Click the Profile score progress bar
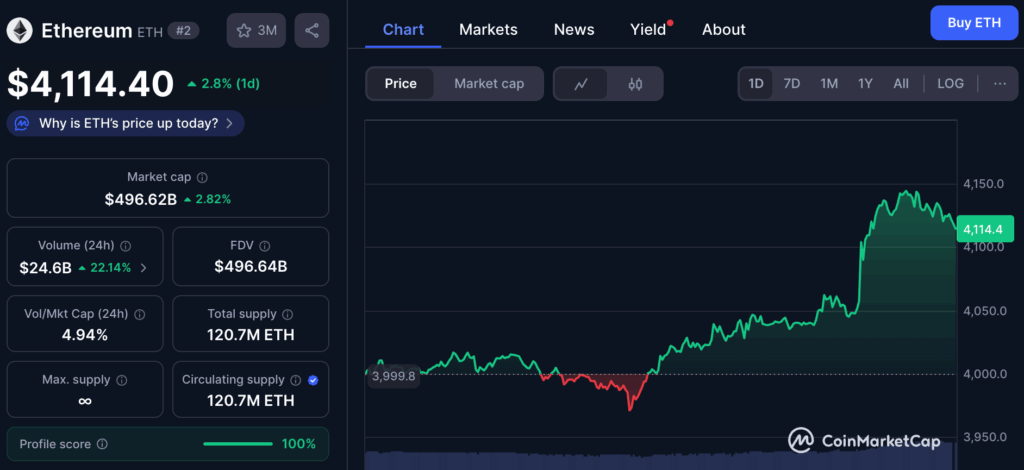This screenshot has width=1024, height=470. coord(237,444)
